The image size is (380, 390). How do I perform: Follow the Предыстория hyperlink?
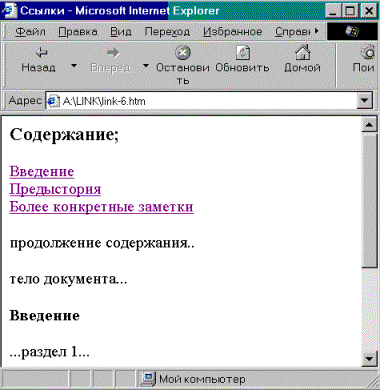pyautogui.click(x=55, y=189)
